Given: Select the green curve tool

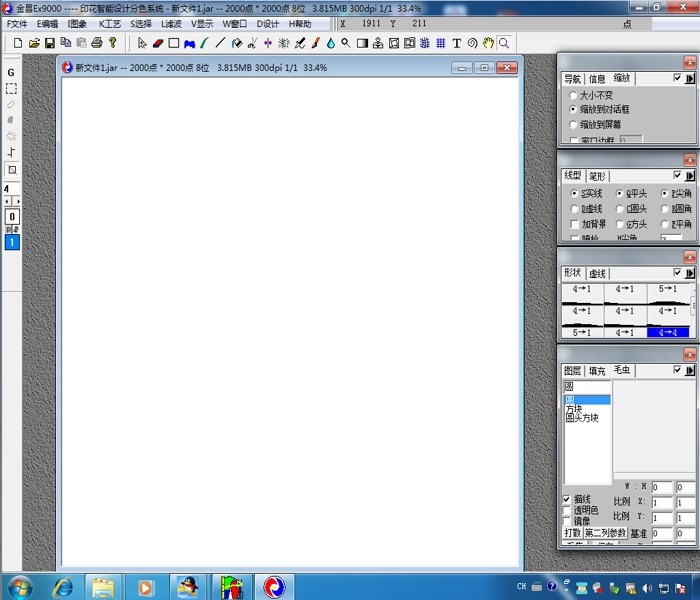Looking at the screenshot, I should 204,43.
